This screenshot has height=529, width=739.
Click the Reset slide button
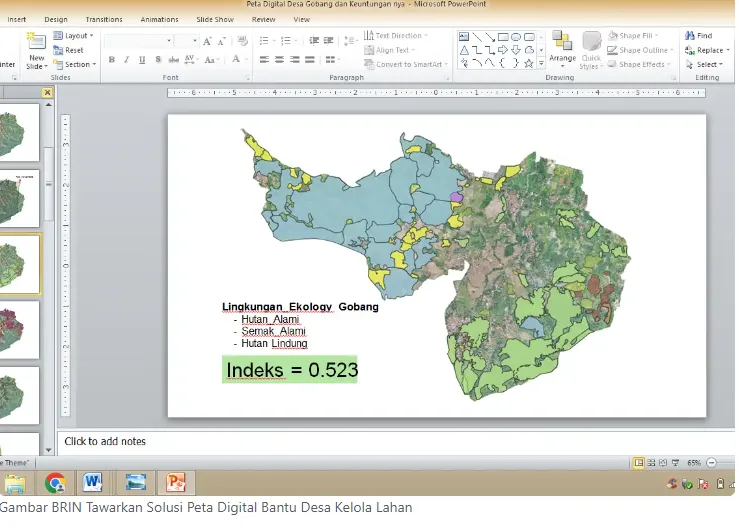(x=68, y=50)
